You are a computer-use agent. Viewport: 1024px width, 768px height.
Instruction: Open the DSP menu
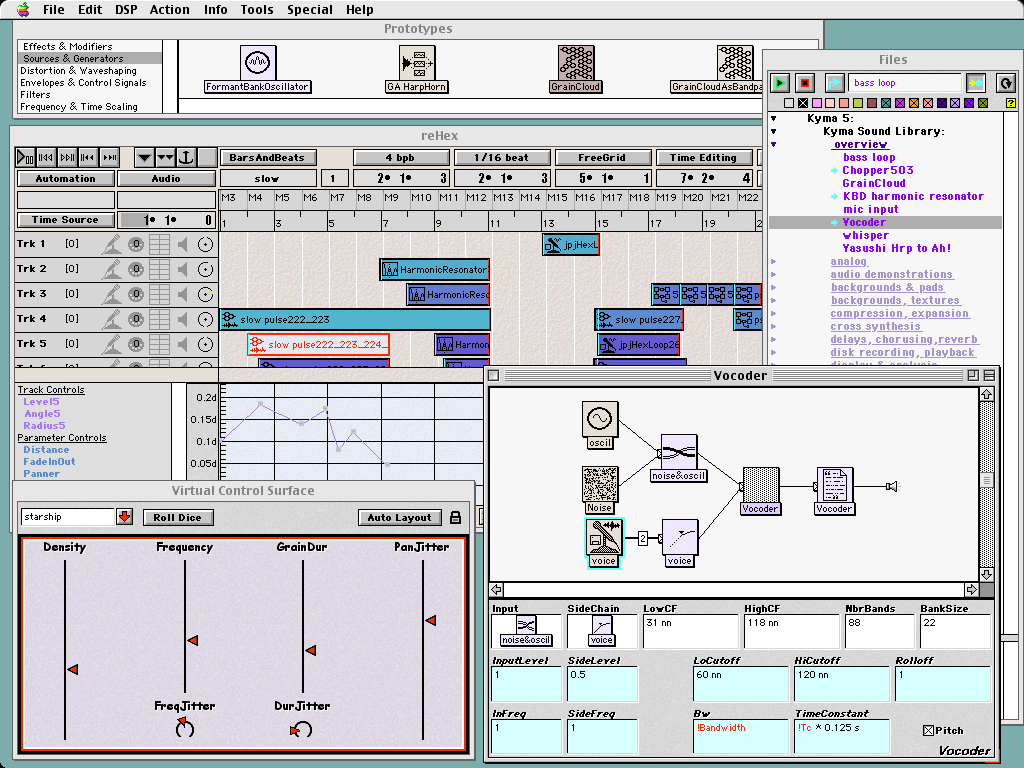point(126,10)
